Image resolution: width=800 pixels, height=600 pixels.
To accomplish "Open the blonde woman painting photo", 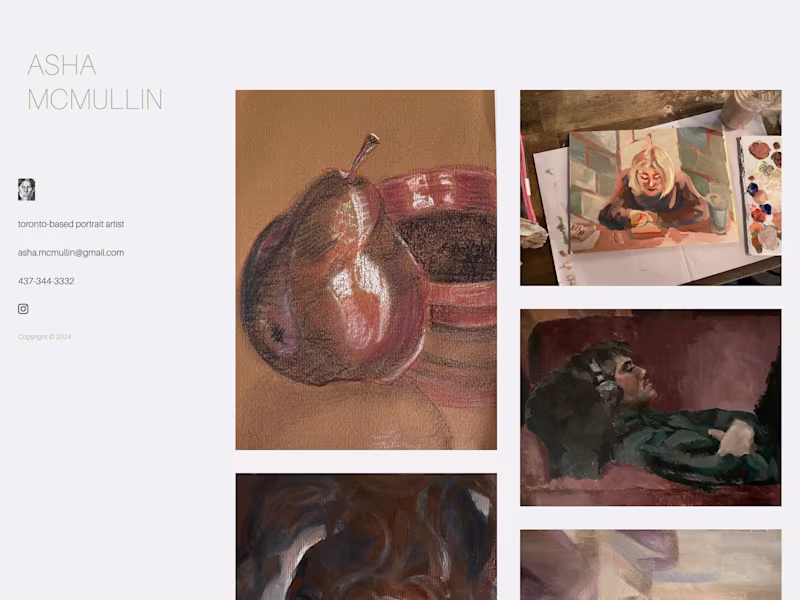I will (651, 188).
